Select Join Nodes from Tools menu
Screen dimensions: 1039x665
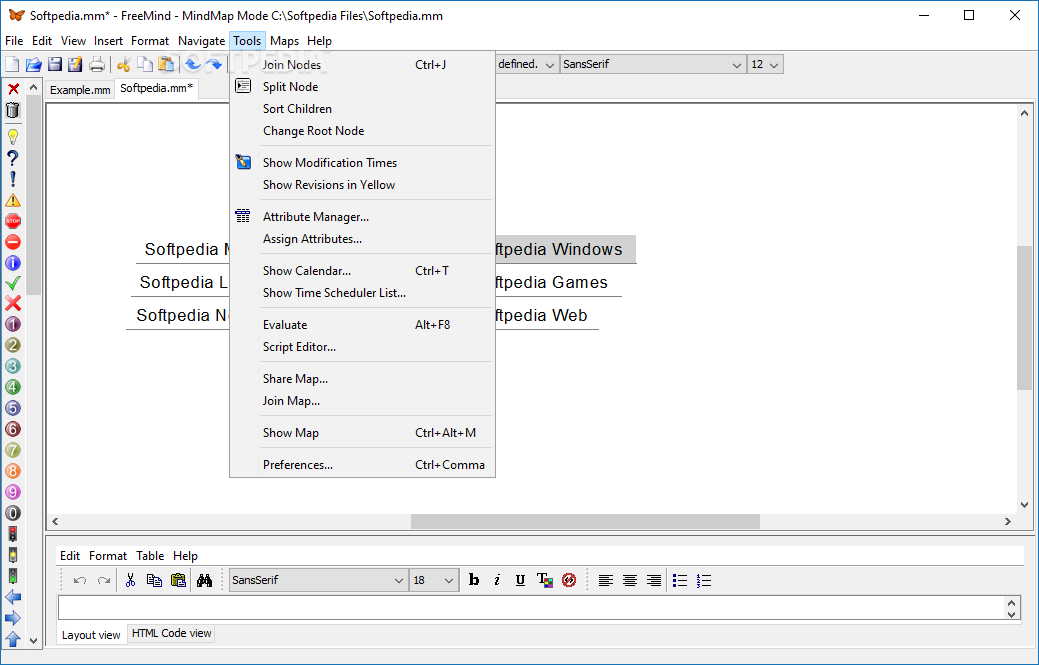362,64
